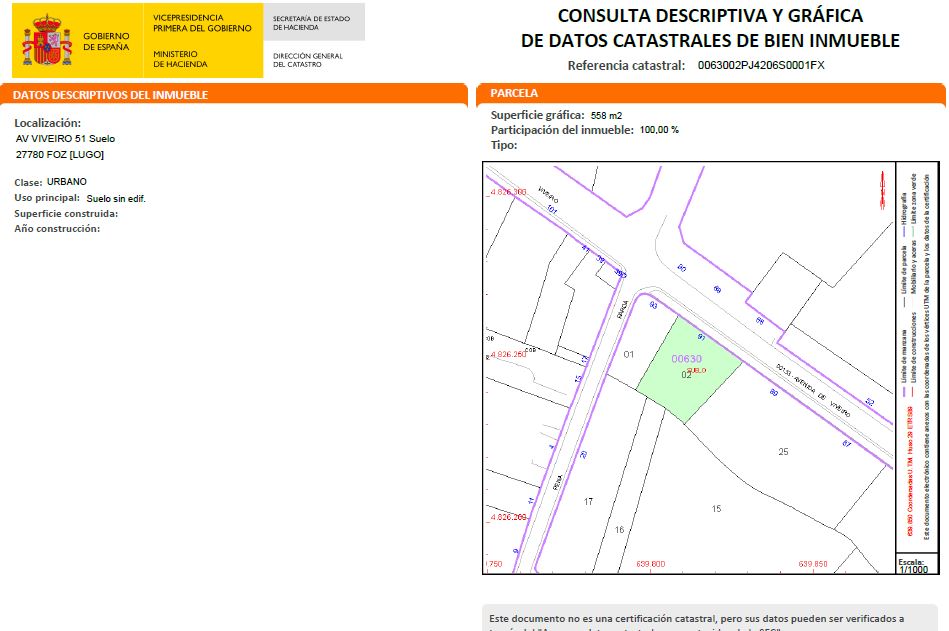Click the Superficie gráfica 558 m2 value

(x=606, y=115)
